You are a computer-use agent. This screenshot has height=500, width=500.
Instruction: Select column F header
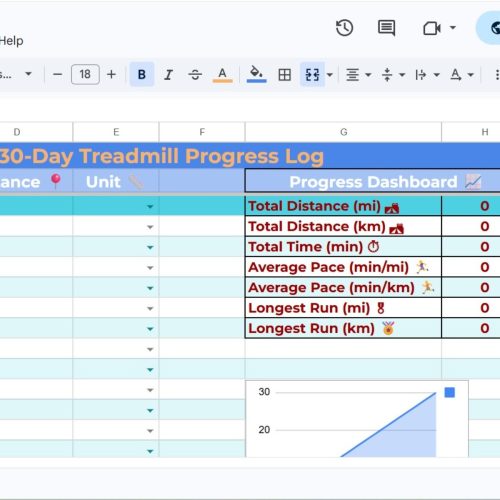pos(202,132)
